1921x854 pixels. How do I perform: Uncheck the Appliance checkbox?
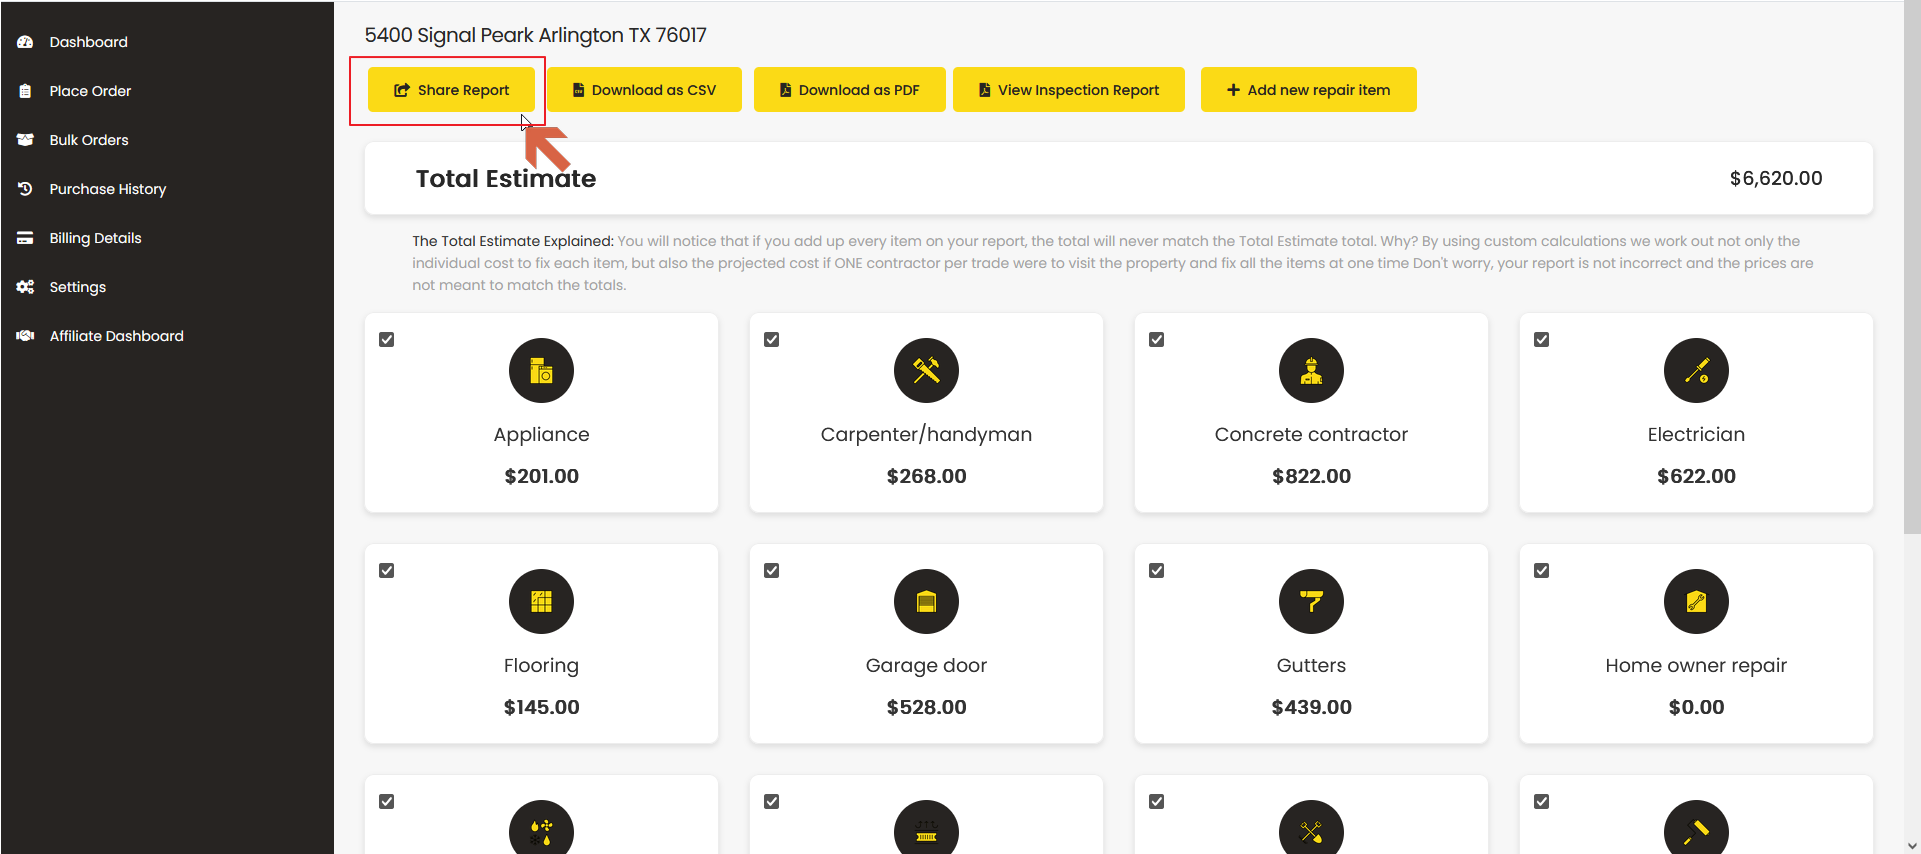coord(387,340)
